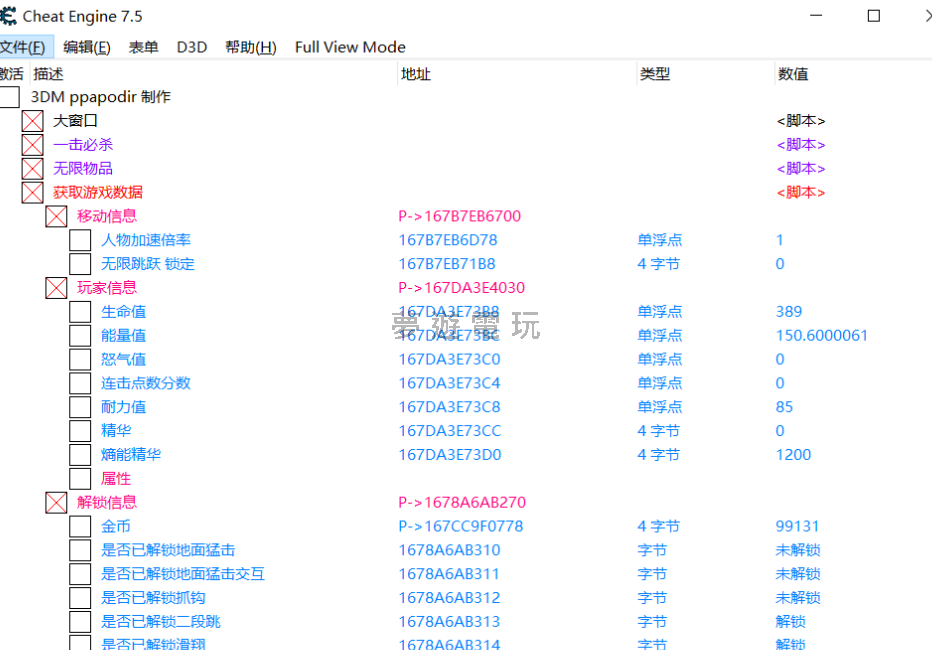Viewport: 932px width, 650px height.
Task: Select the 熵能精华 entry description
Action: (131, 455)
